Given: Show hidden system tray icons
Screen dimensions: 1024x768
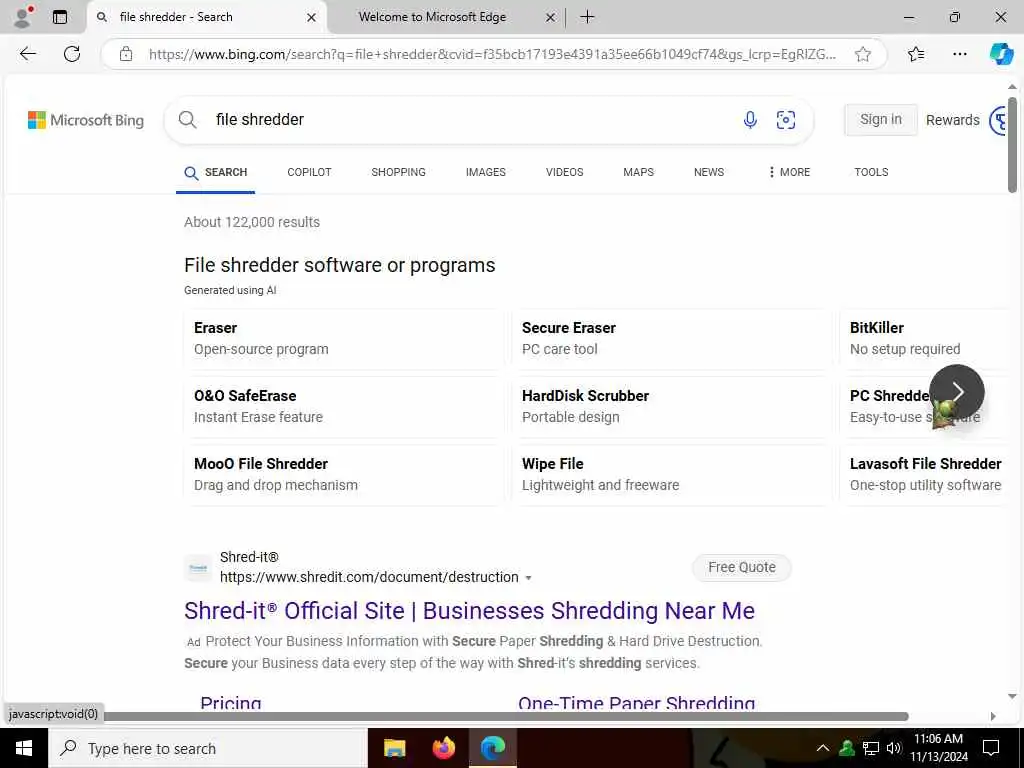Looking at the screenshot, I should point(823,748).
